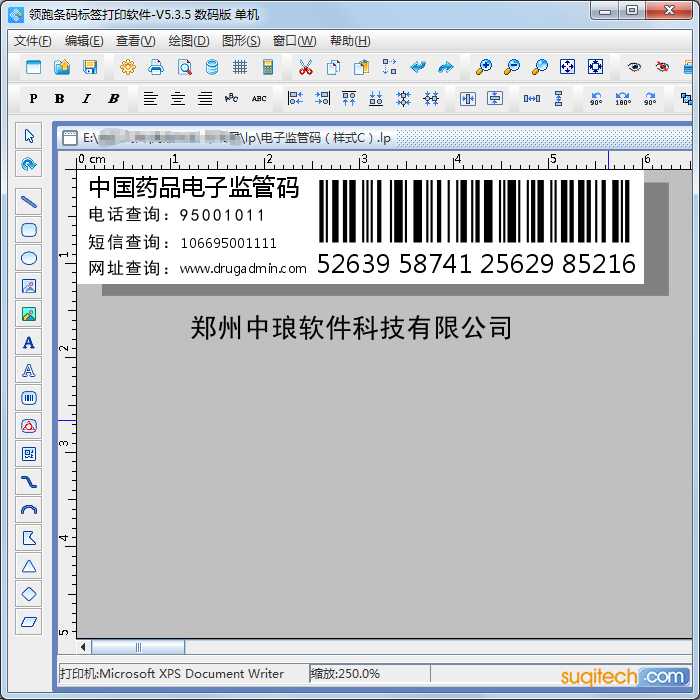
Task: Select the pointer arrow tool
Action: (x=29, y=136)
